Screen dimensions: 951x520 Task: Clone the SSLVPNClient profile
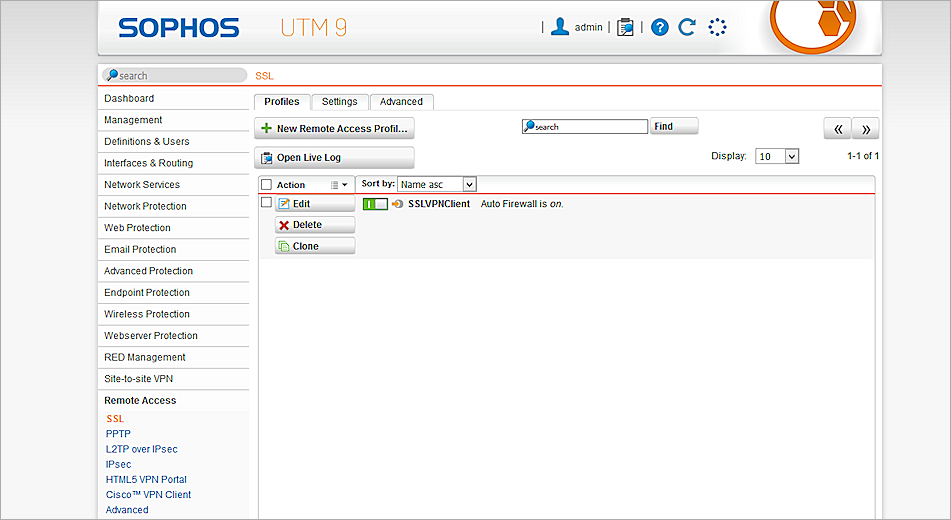coord(315,246)
